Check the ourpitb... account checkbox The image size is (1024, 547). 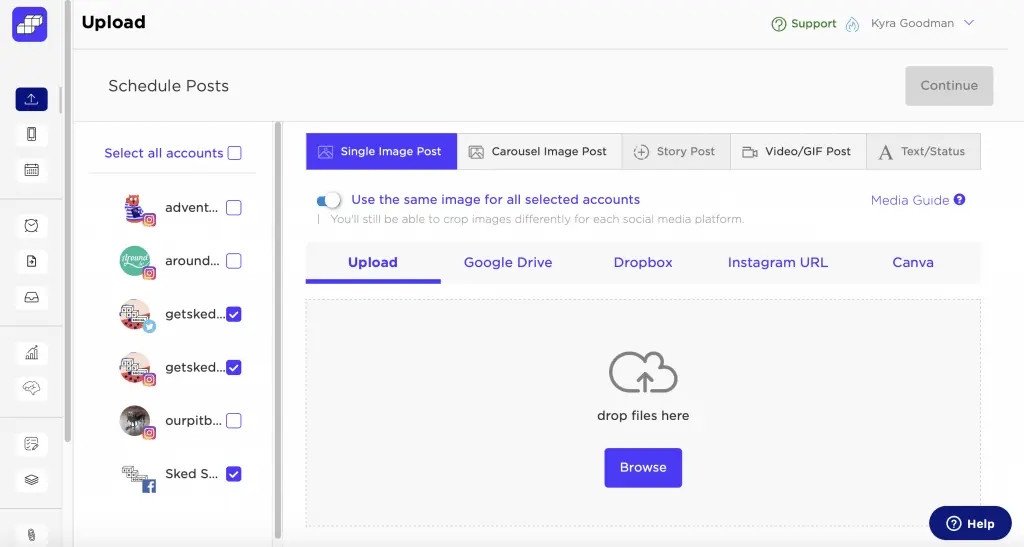(x=234, y=421)
